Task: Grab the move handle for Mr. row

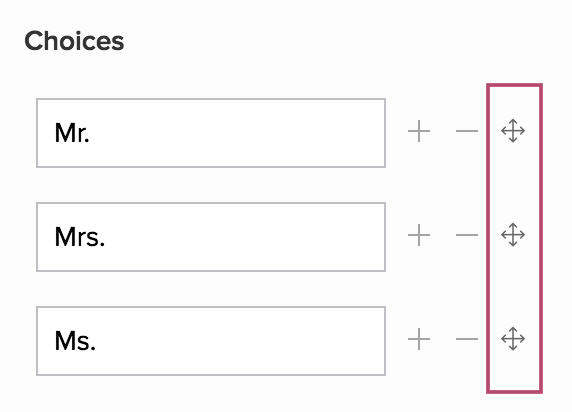Action: tap(513, 131)
